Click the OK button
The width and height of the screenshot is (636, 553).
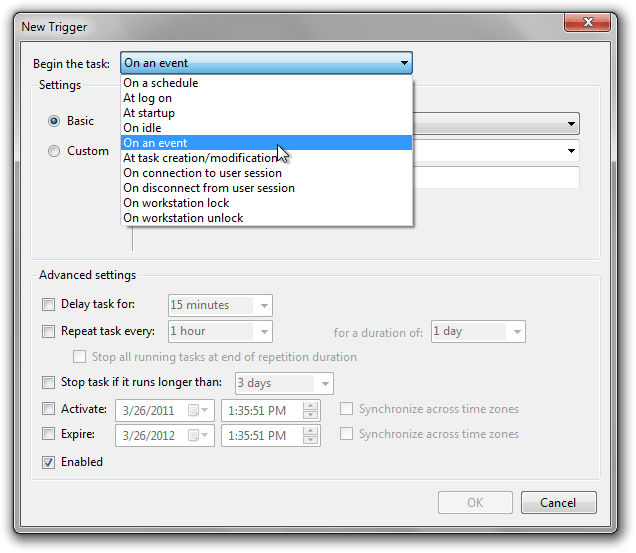pos(475,503)
